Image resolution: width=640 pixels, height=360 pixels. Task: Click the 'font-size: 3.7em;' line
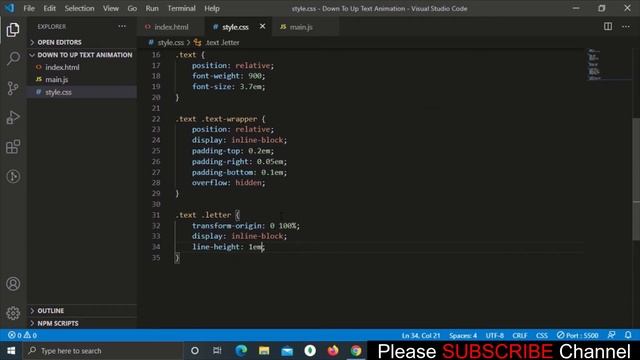click(228, 87)
